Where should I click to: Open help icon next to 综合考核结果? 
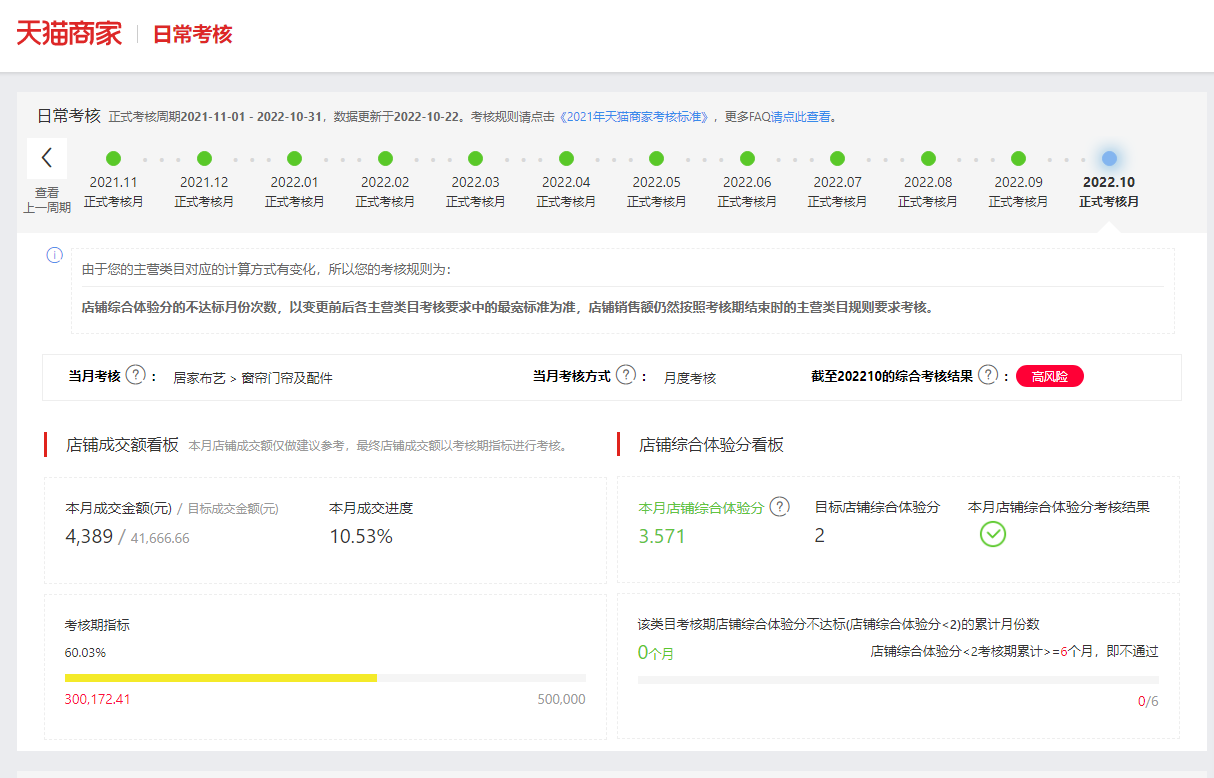click(988, 376)
